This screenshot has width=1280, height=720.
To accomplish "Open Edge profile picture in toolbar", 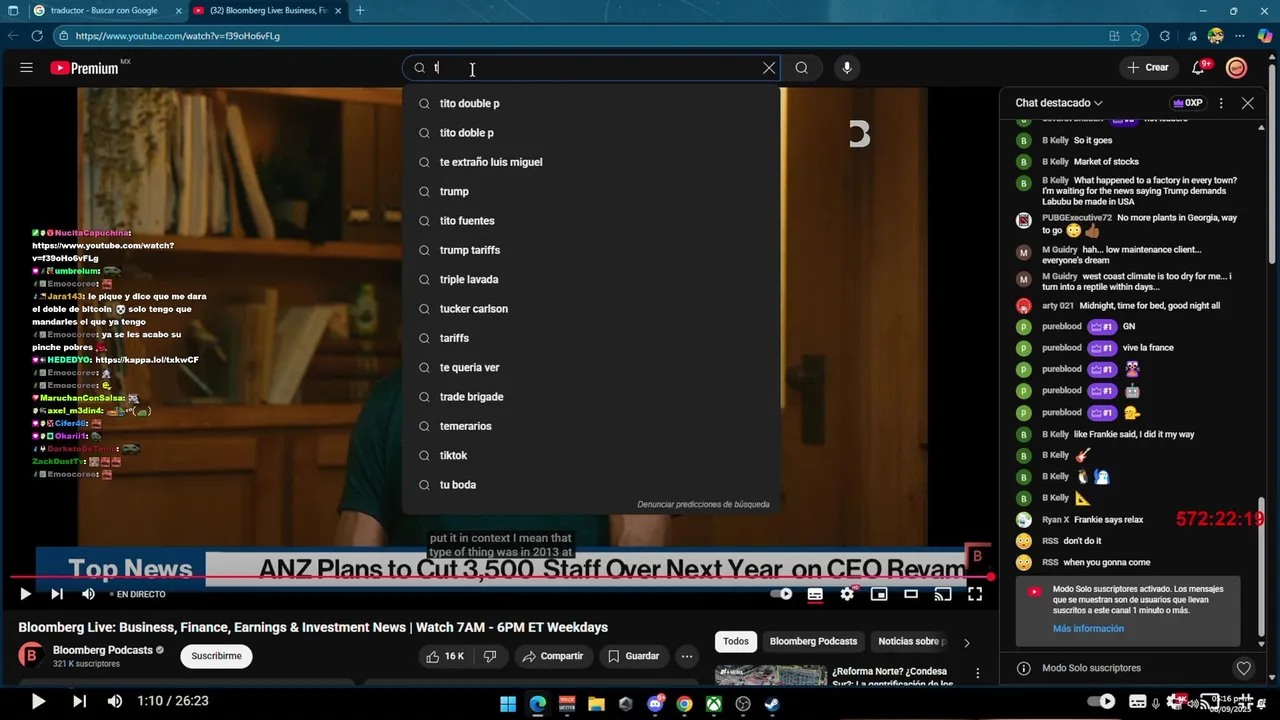I will click(x=1215, y=36).
